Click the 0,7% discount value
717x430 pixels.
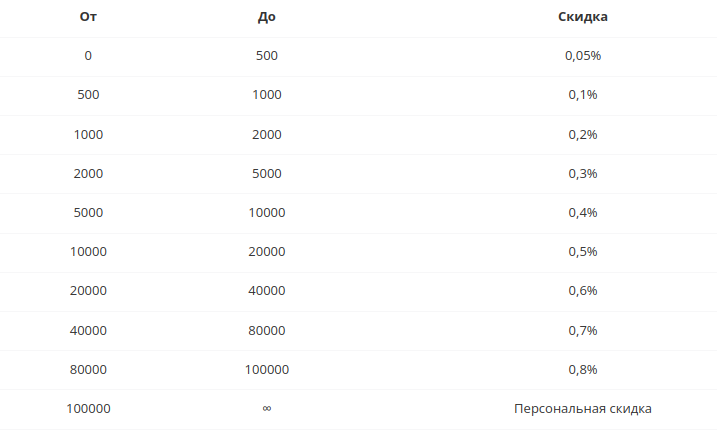click(583, 330)
